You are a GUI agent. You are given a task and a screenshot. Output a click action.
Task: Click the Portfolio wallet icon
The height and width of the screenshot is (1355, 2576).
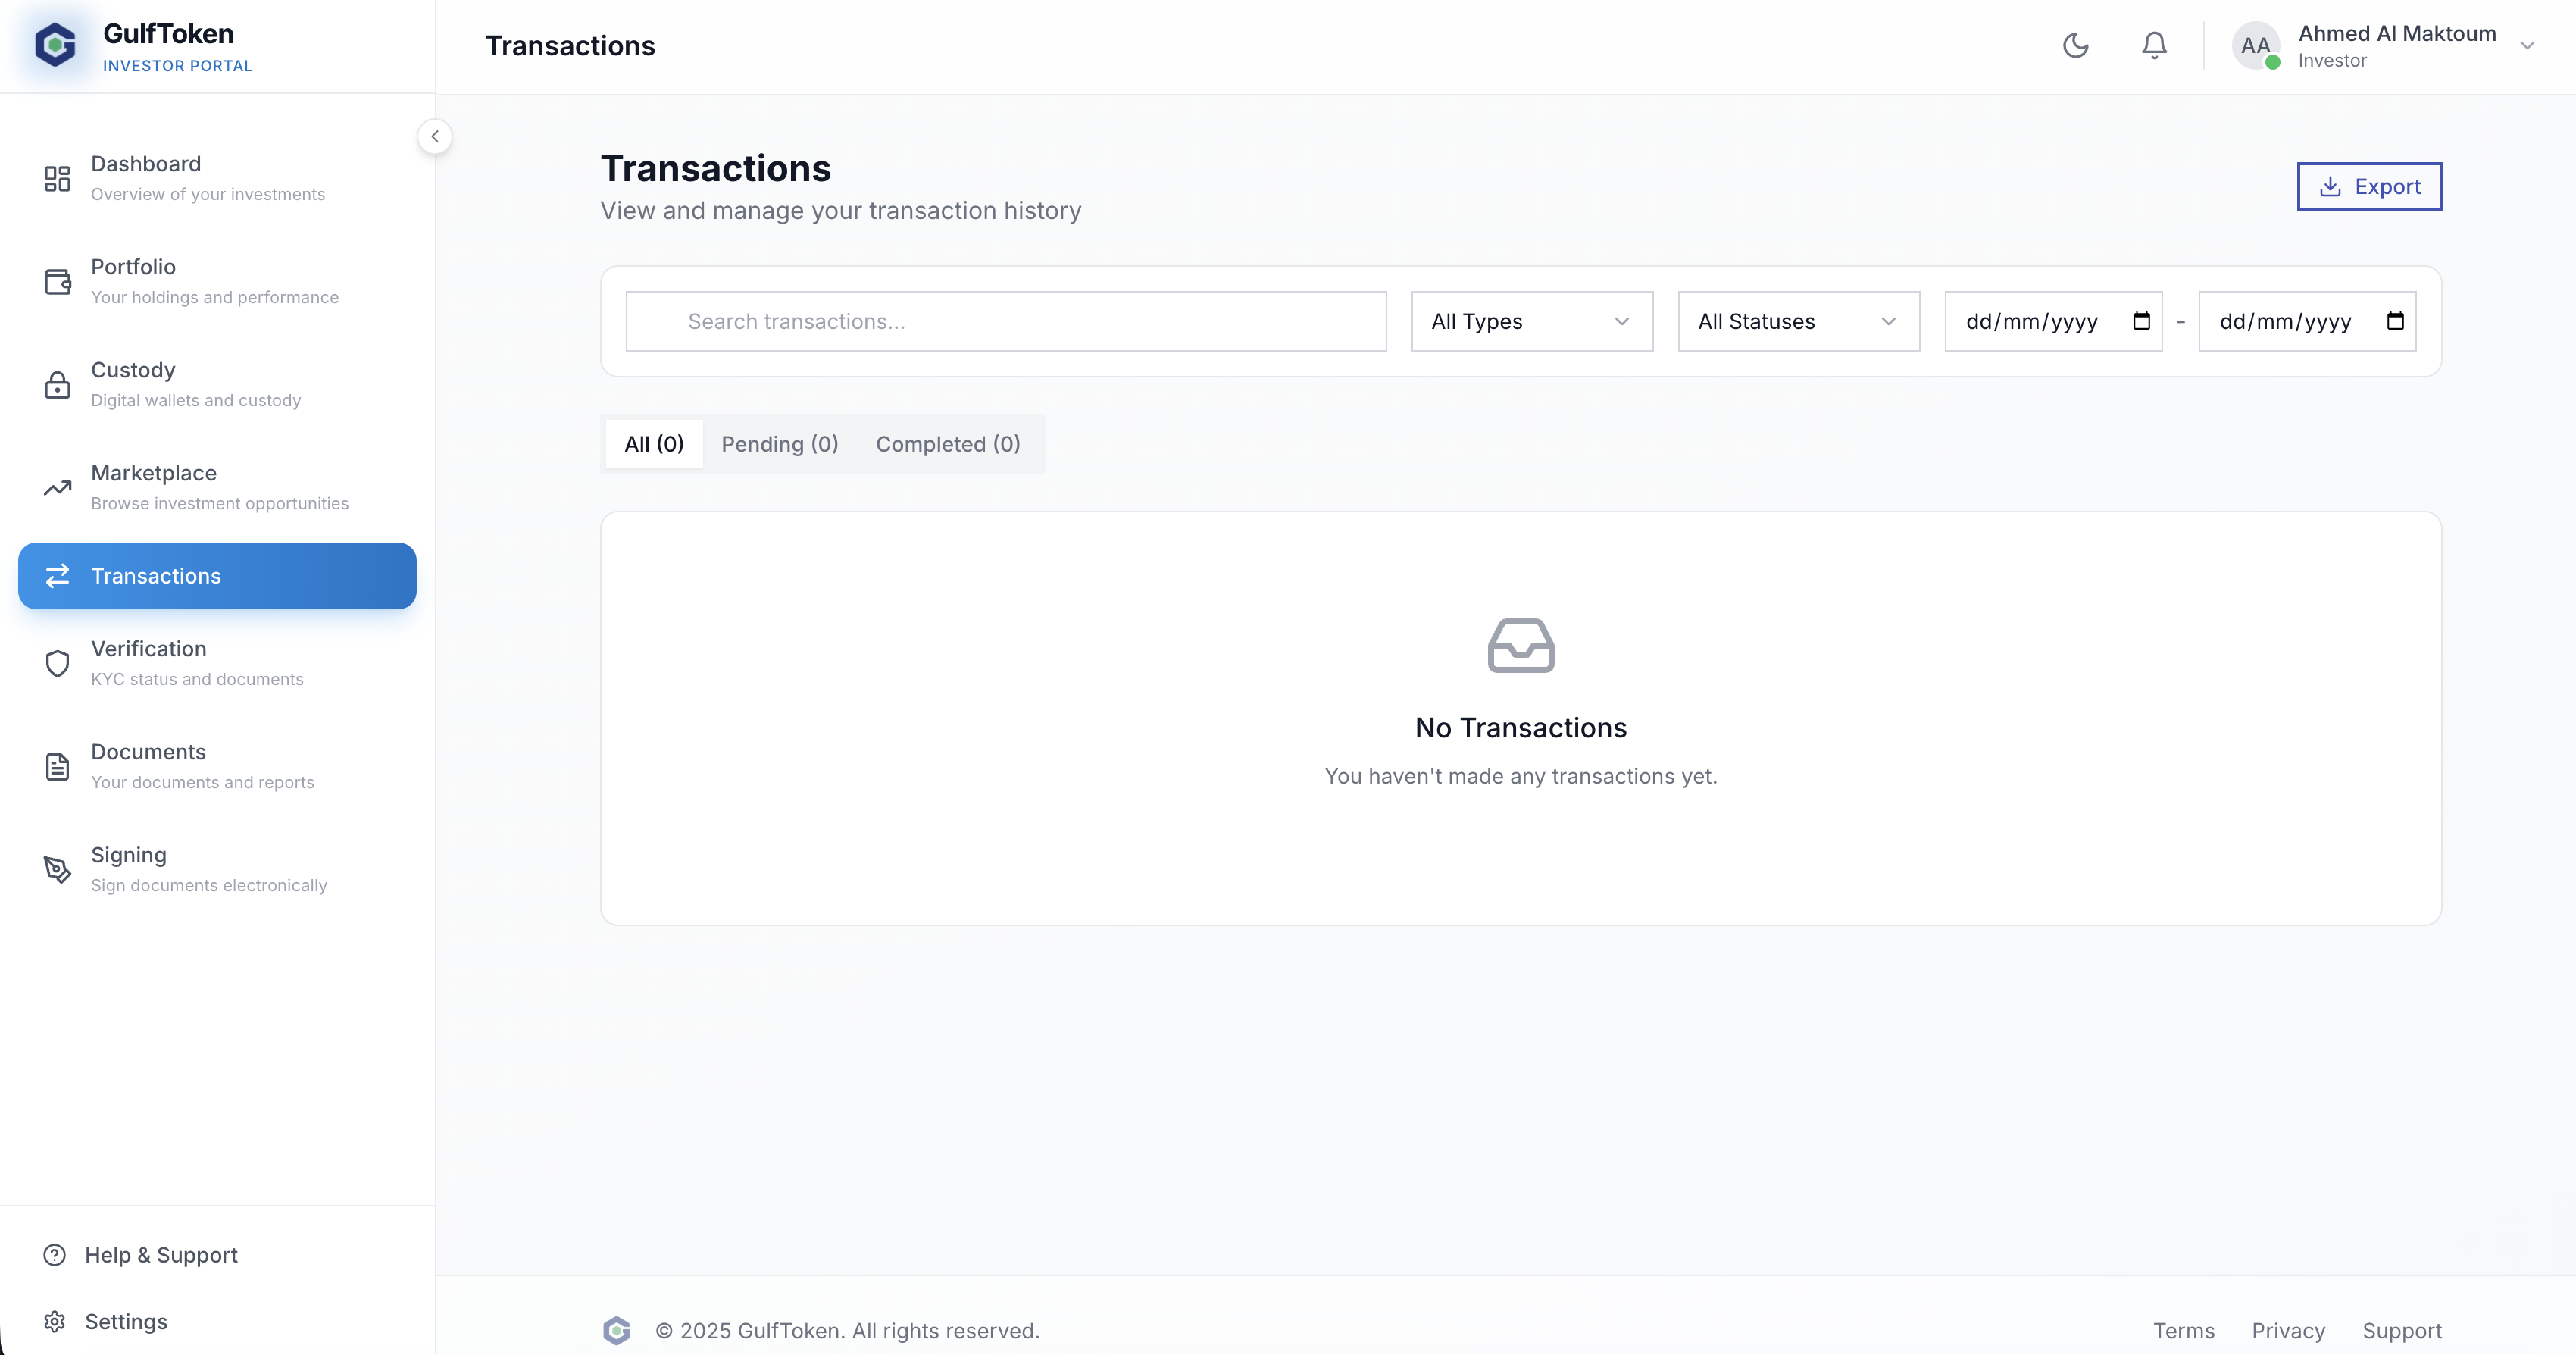pyautogui.click(x=57, y=282)
